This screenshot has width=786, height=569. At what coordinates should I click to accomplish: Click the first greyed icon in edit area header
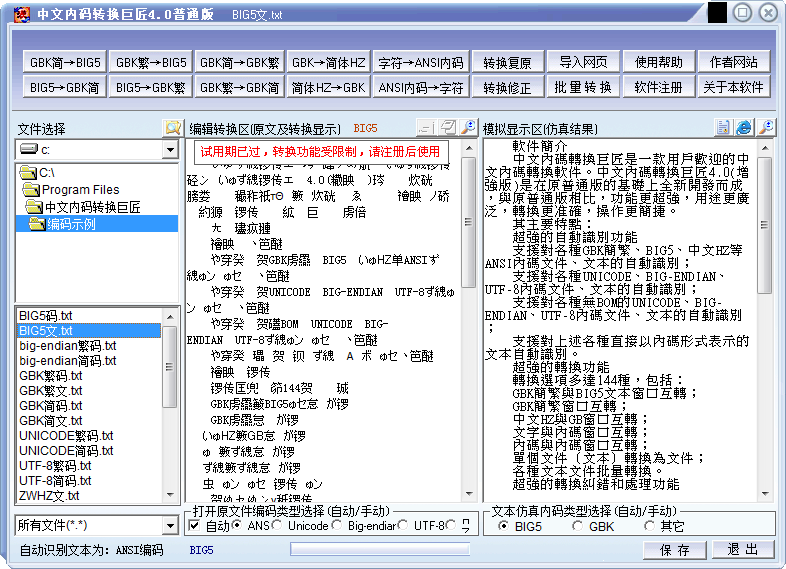pos(427,128)
